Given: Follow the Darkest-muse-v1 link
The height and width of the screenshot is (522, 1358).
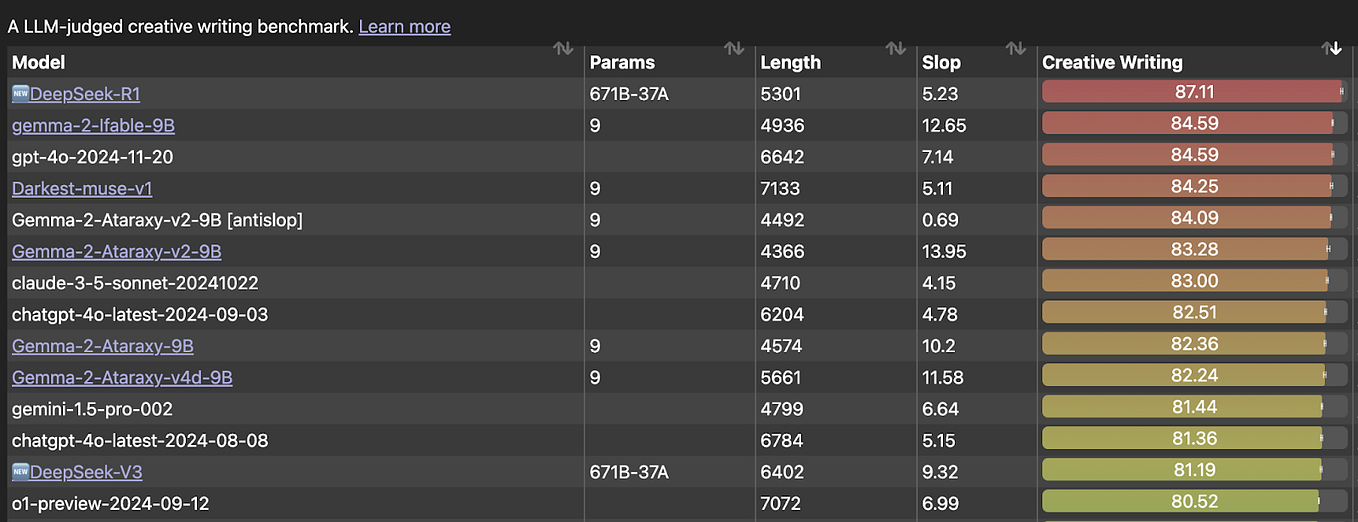Looking at the screenshot, I should [x=82, y=188].
